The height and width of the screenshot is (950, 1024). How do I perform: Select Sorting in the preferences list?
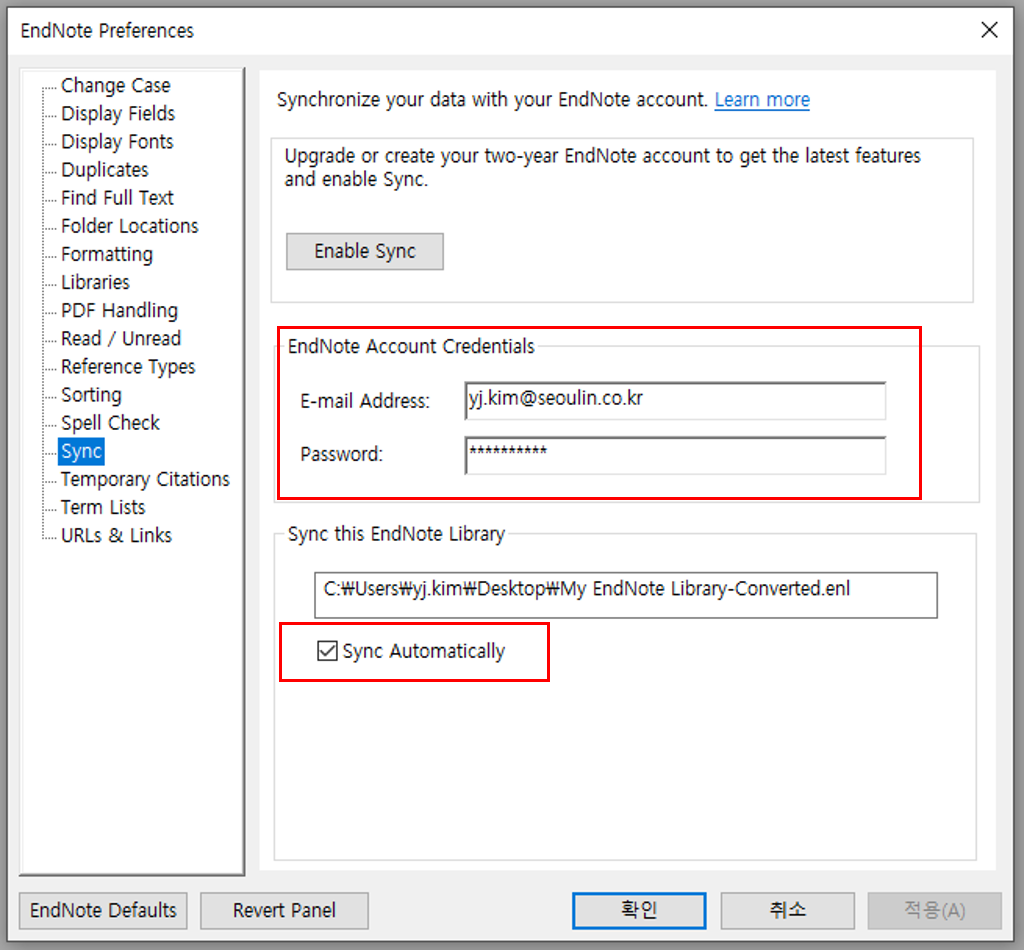91,394
